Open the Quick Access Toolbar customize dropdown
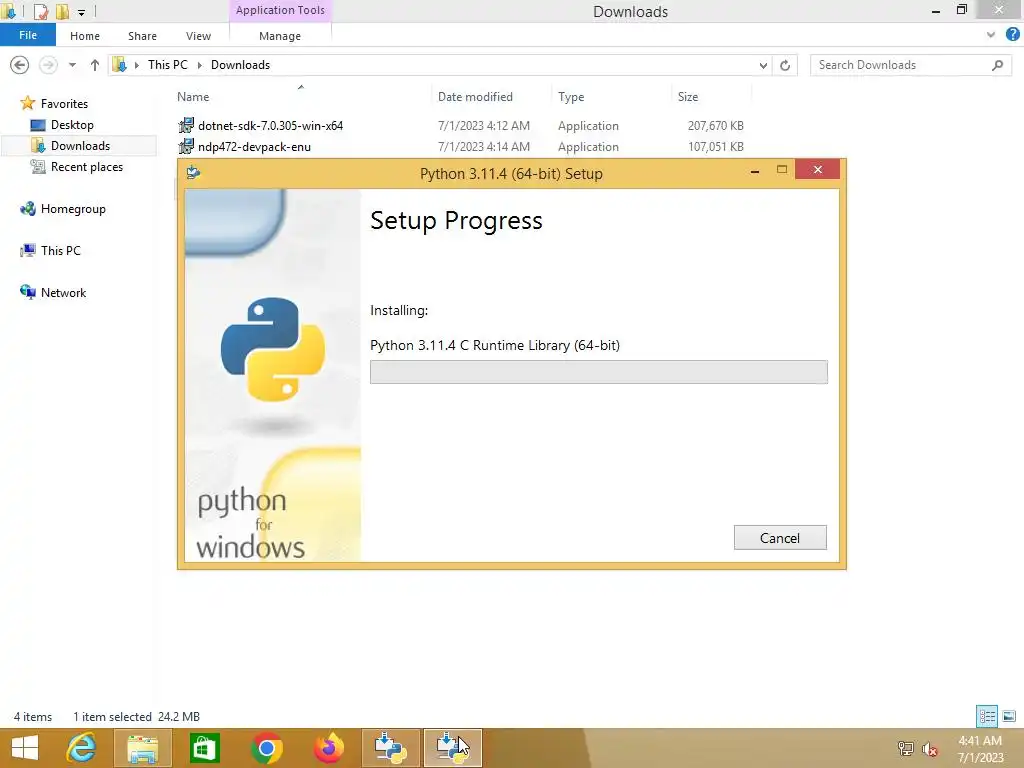1024x768 pixels. pyautogui.click(x=82, y=12)
